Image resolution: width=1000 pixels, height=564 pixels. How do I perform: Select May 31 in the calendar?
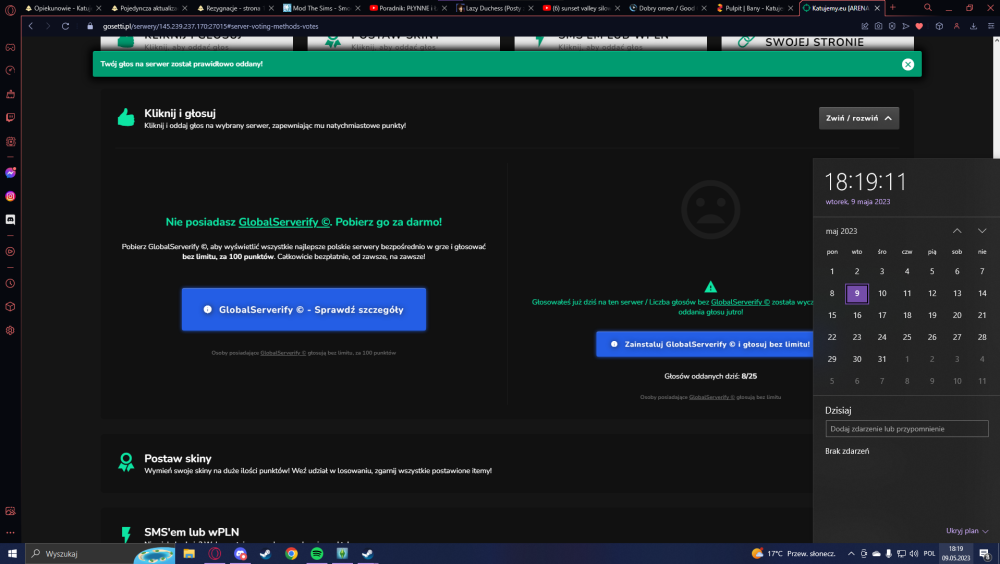click(x=881, y=359)
